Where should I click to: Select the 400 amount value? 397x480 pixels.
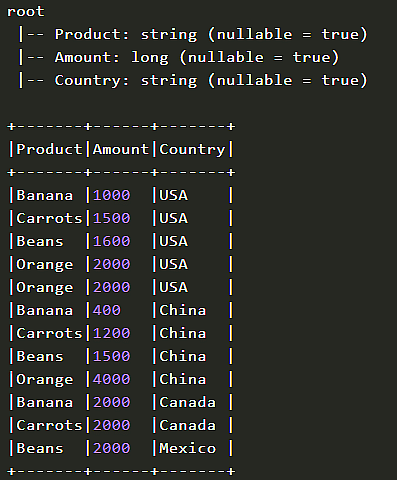pos(107,310)
